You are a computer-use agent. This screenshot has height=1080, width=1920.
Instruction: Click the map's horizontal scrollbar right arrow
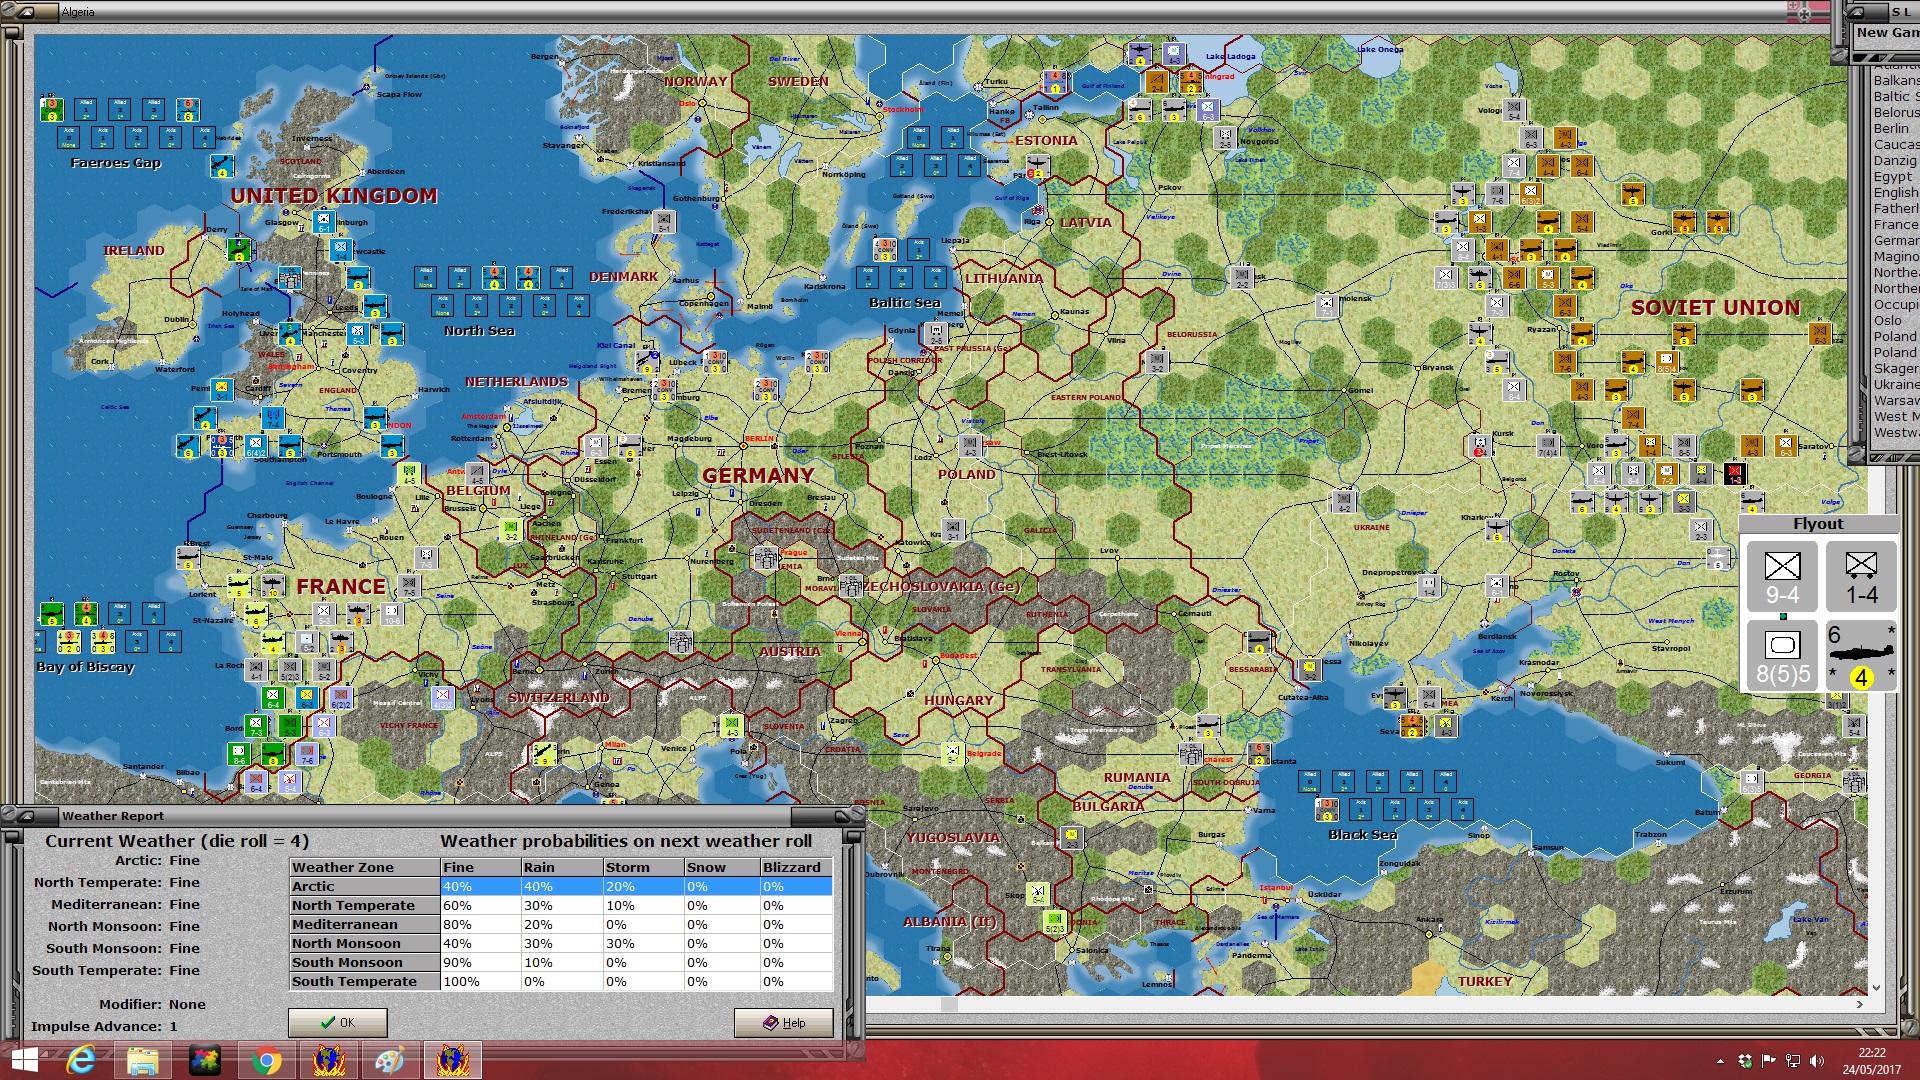(x=1860, y=1004)
